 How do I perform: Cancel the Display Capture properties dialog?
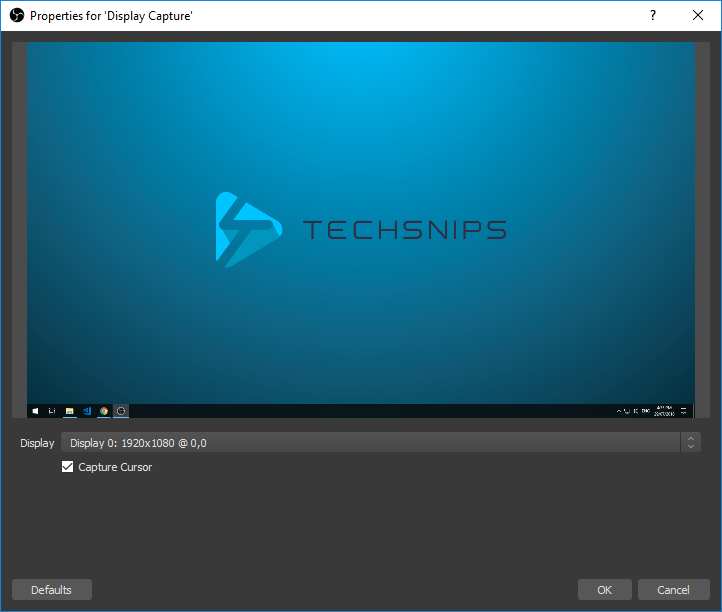tap(673, 590)
